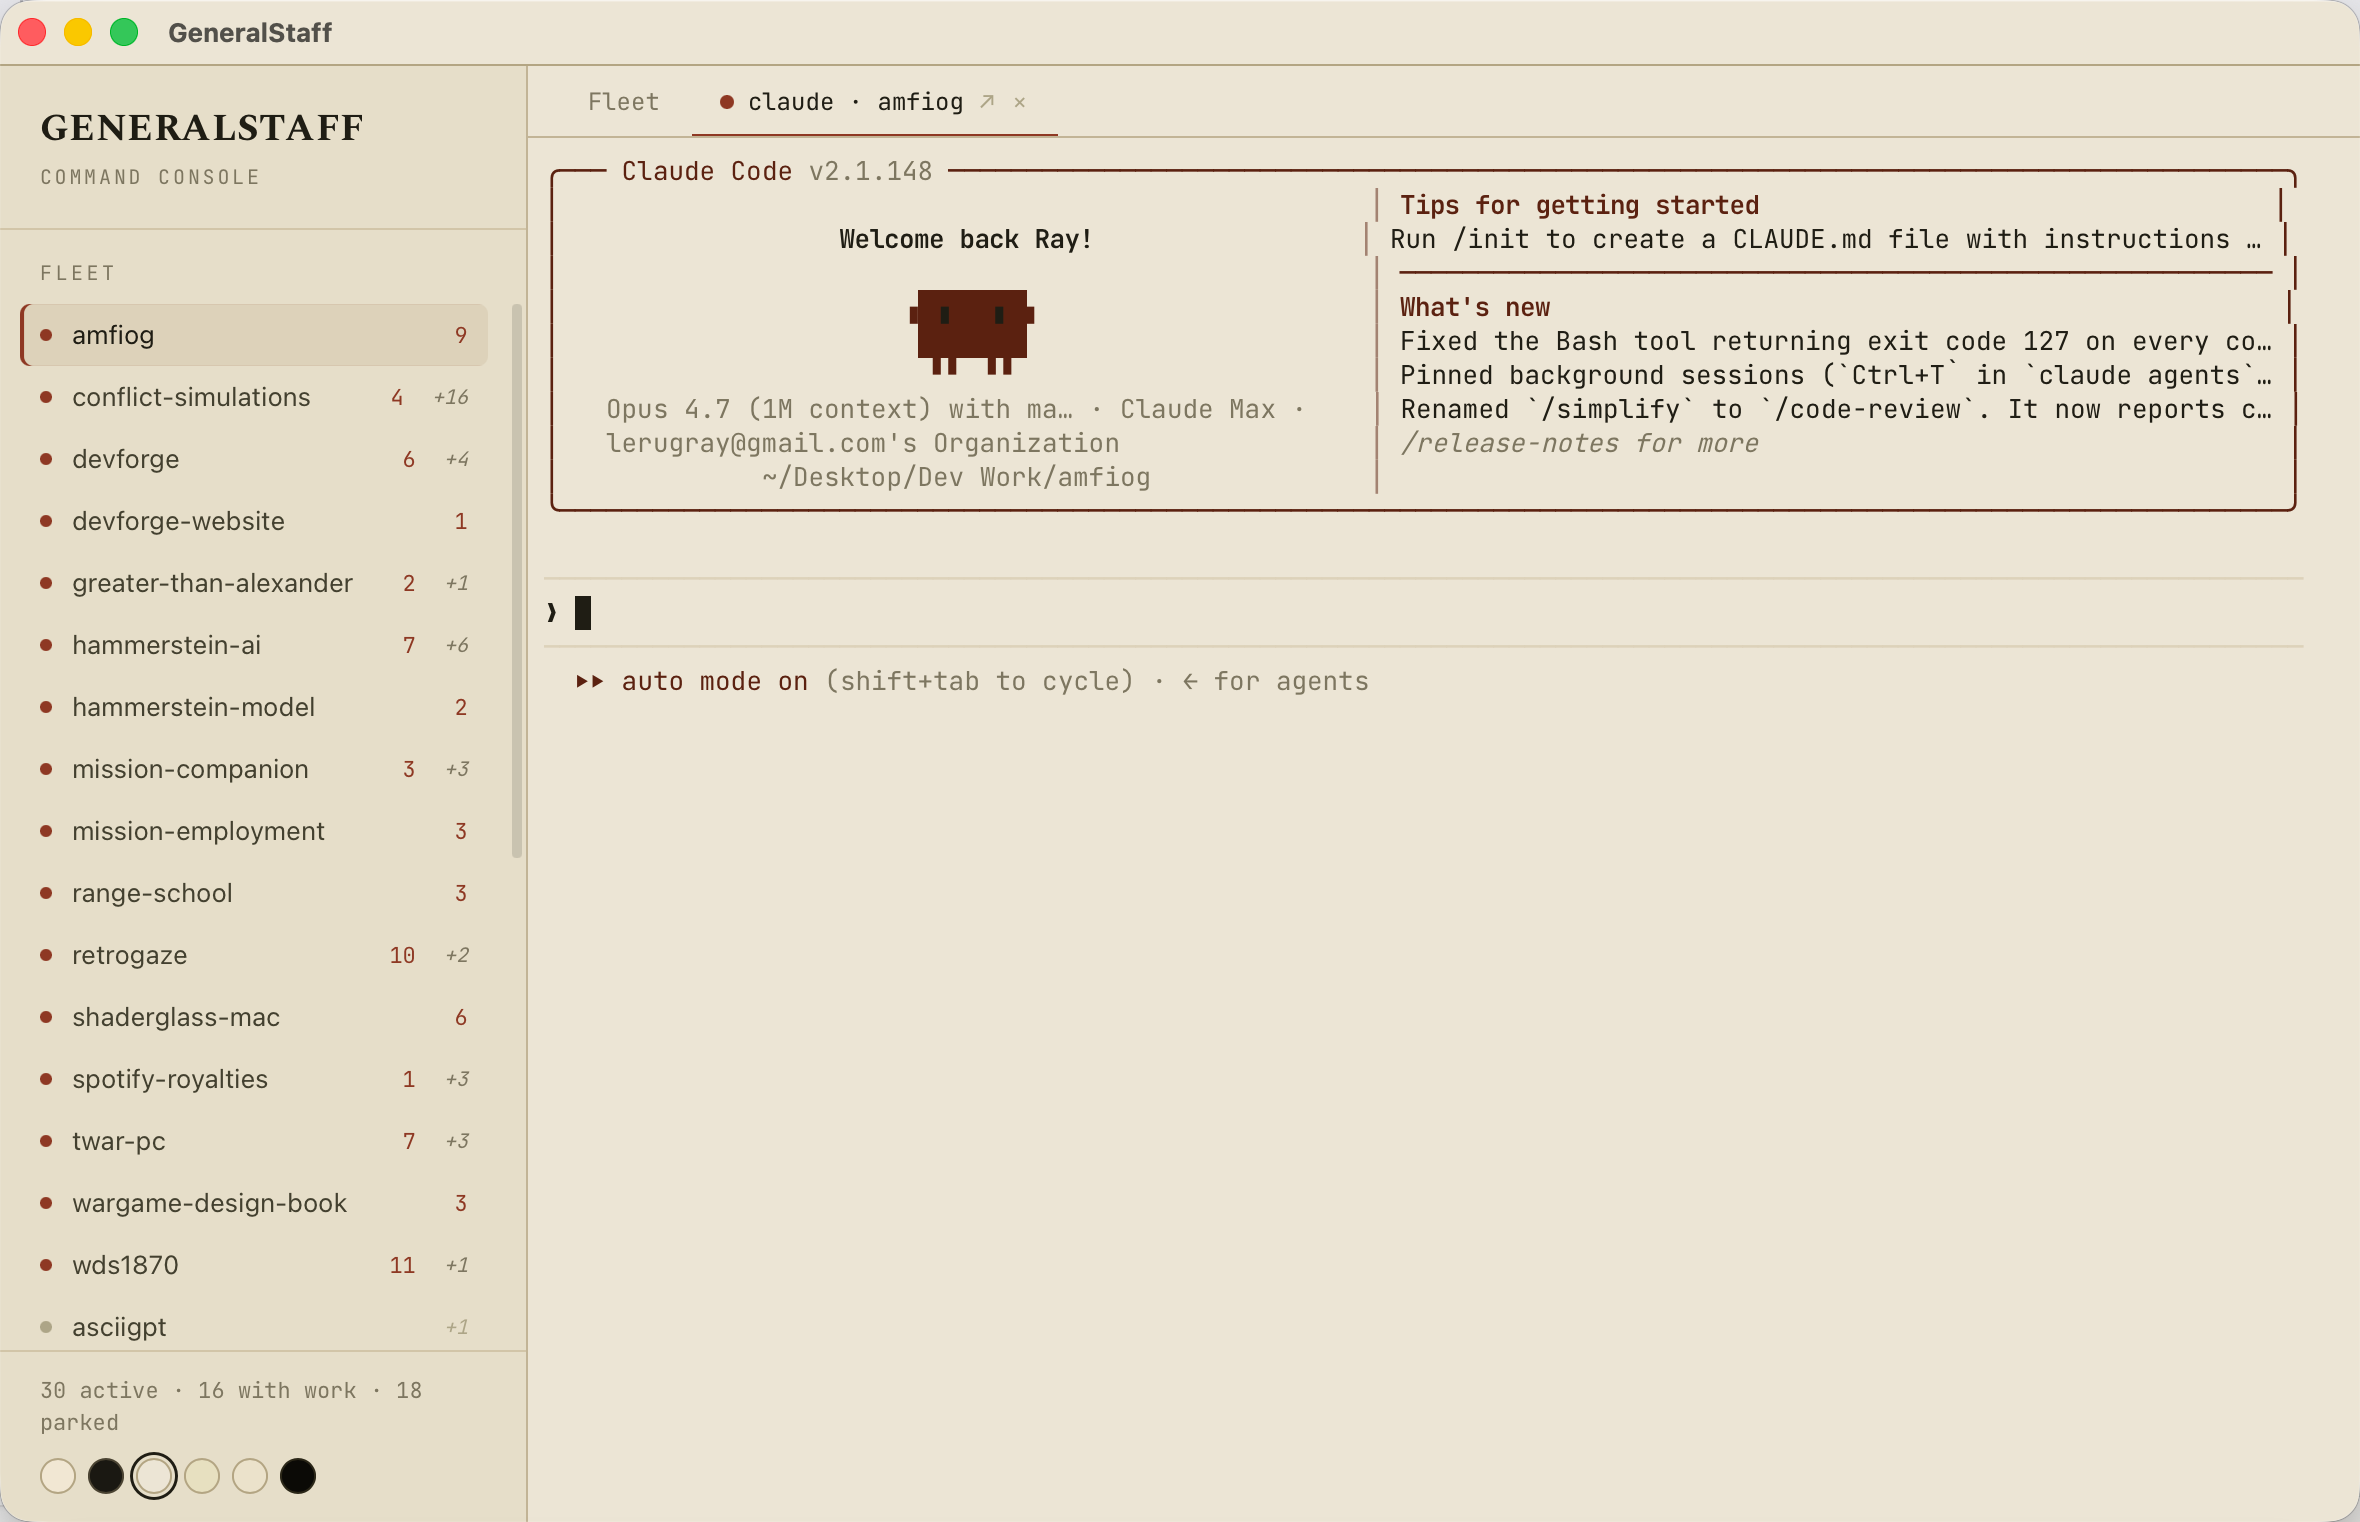Screen dimensions: 2360x1522
Task: Open retrogaze project
Action: click(254, 955)
